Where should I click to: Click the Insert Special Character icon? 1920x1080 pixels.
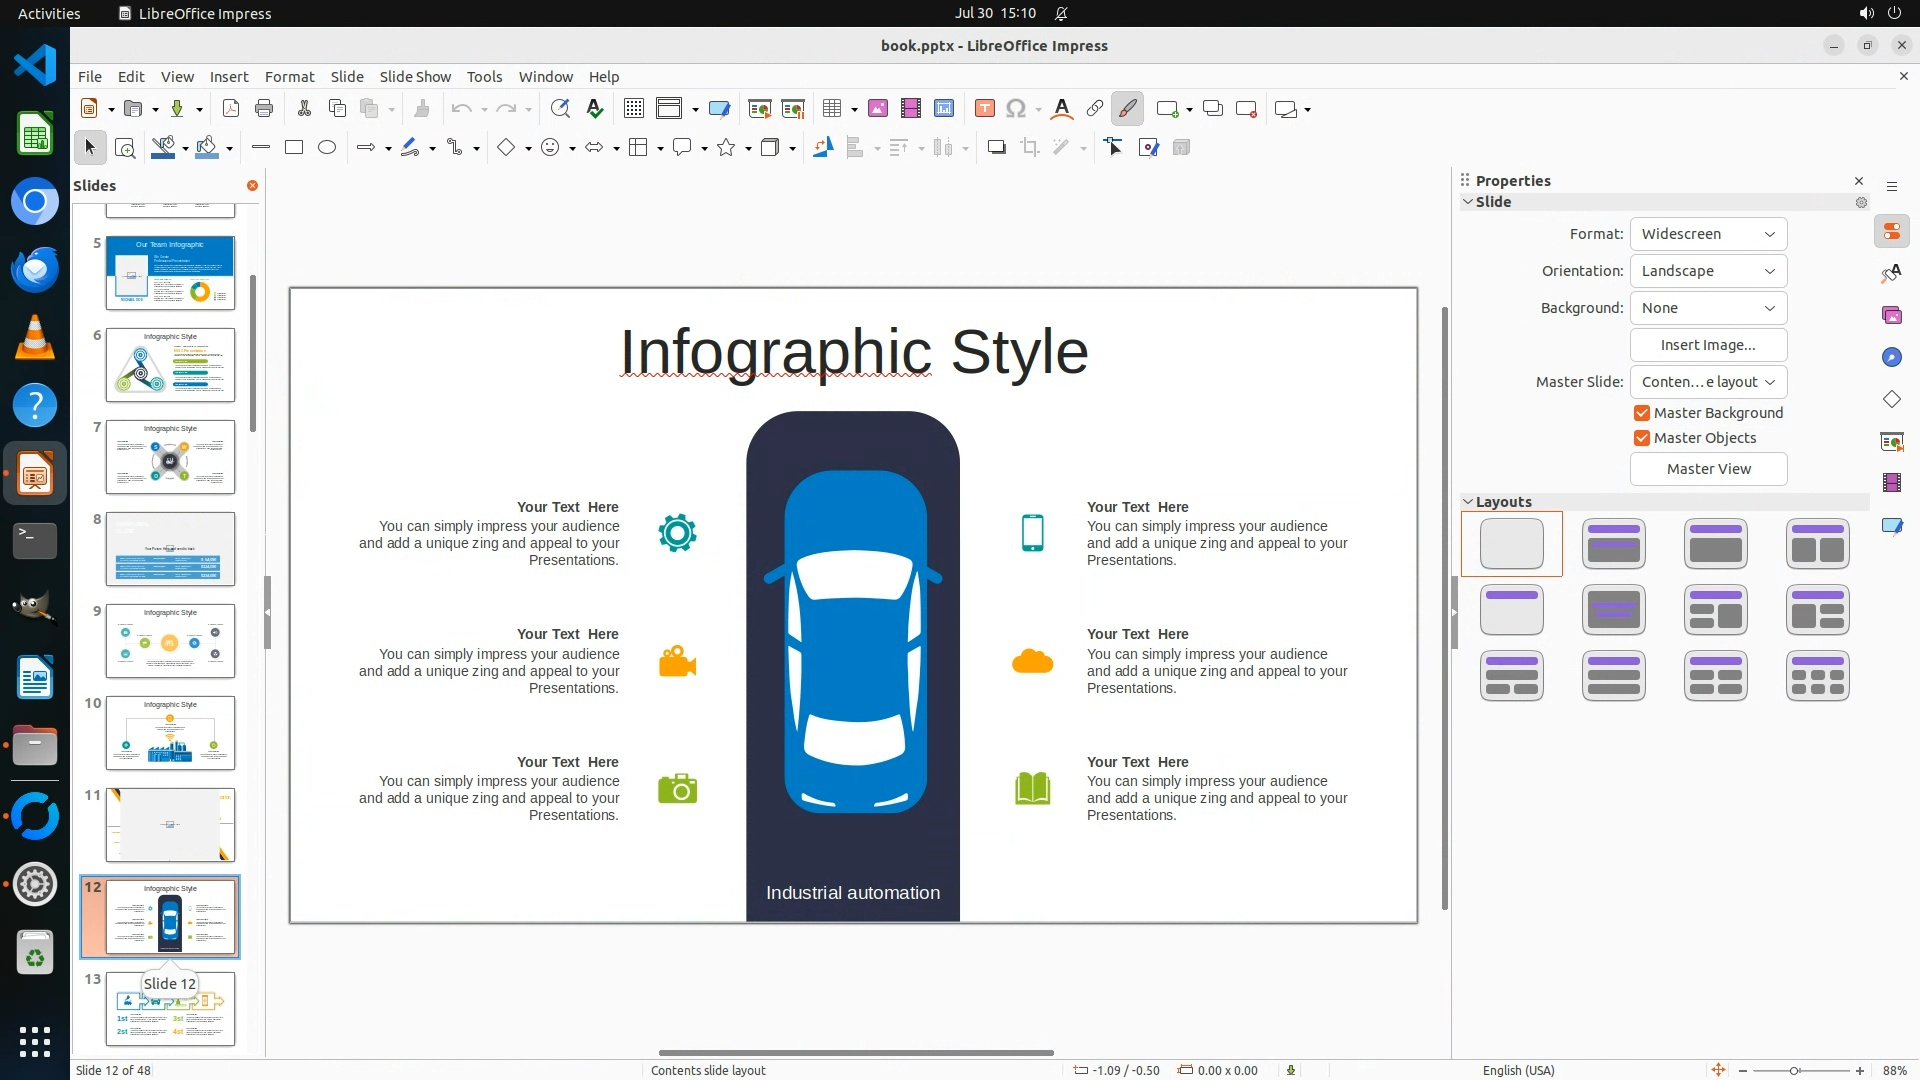[x=1016, y=109]
